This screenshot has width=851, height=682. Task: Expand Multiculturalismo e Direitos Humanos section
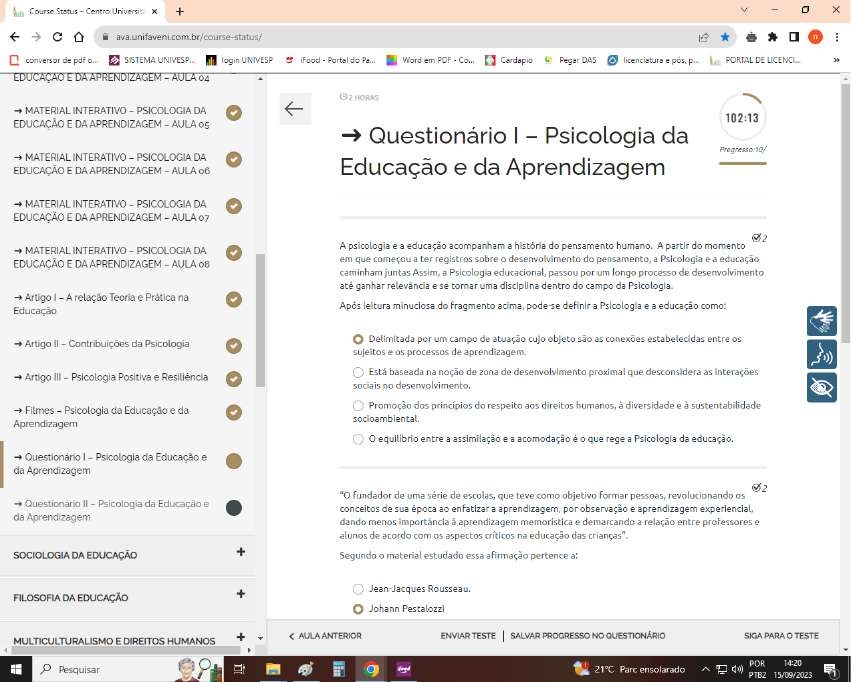[x=241, y=637]
